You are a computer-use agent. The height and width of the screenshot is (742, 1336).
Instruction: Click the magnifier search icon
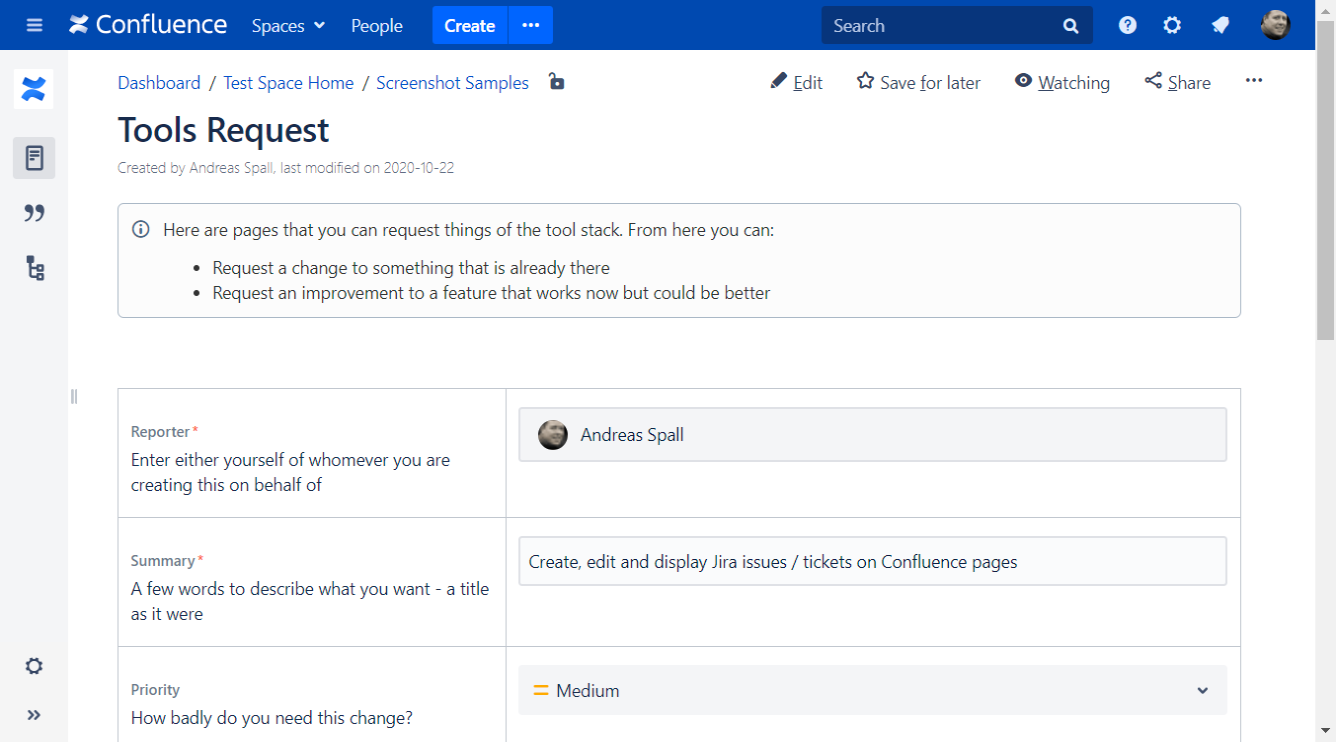[x=1071, y=26]
